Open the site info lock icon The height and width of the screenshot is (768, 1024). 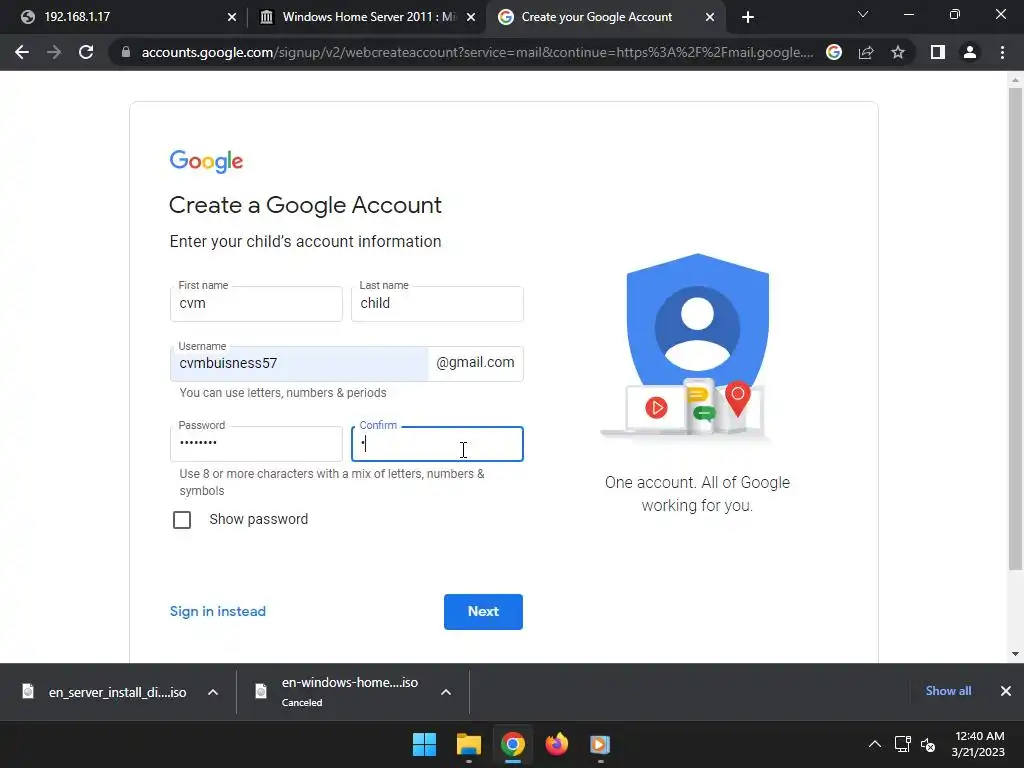tap(125, 52)
